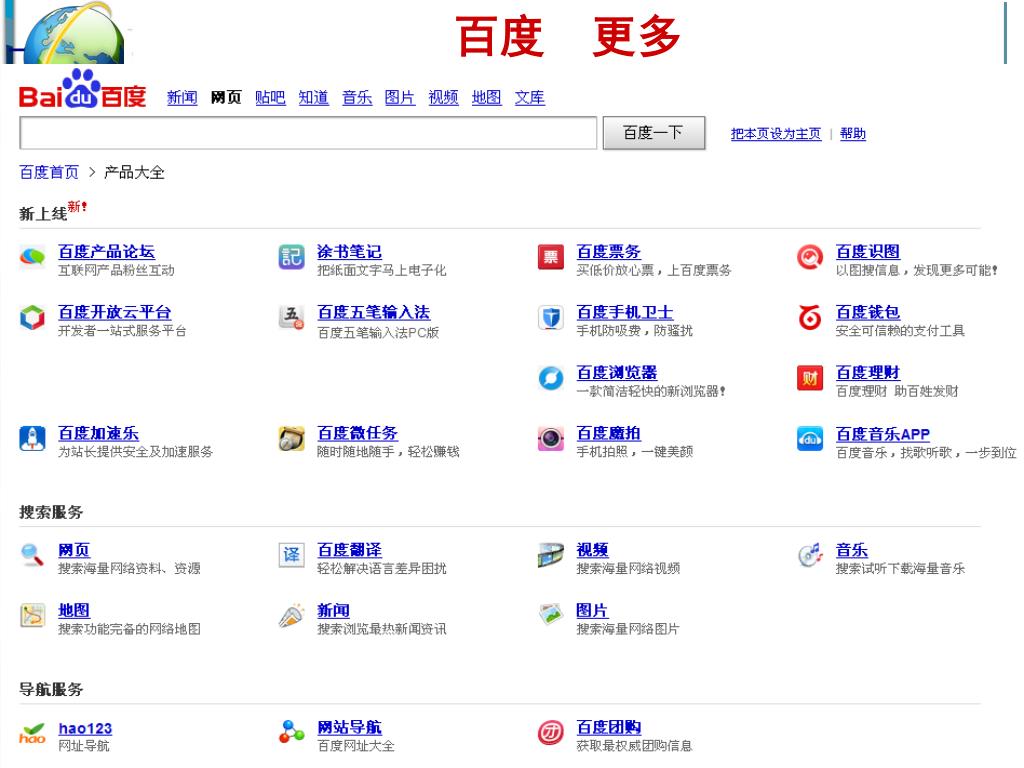The image size is (1024, 768).
Task: Open the 百度钱包 link
Action: coord(868,312)
